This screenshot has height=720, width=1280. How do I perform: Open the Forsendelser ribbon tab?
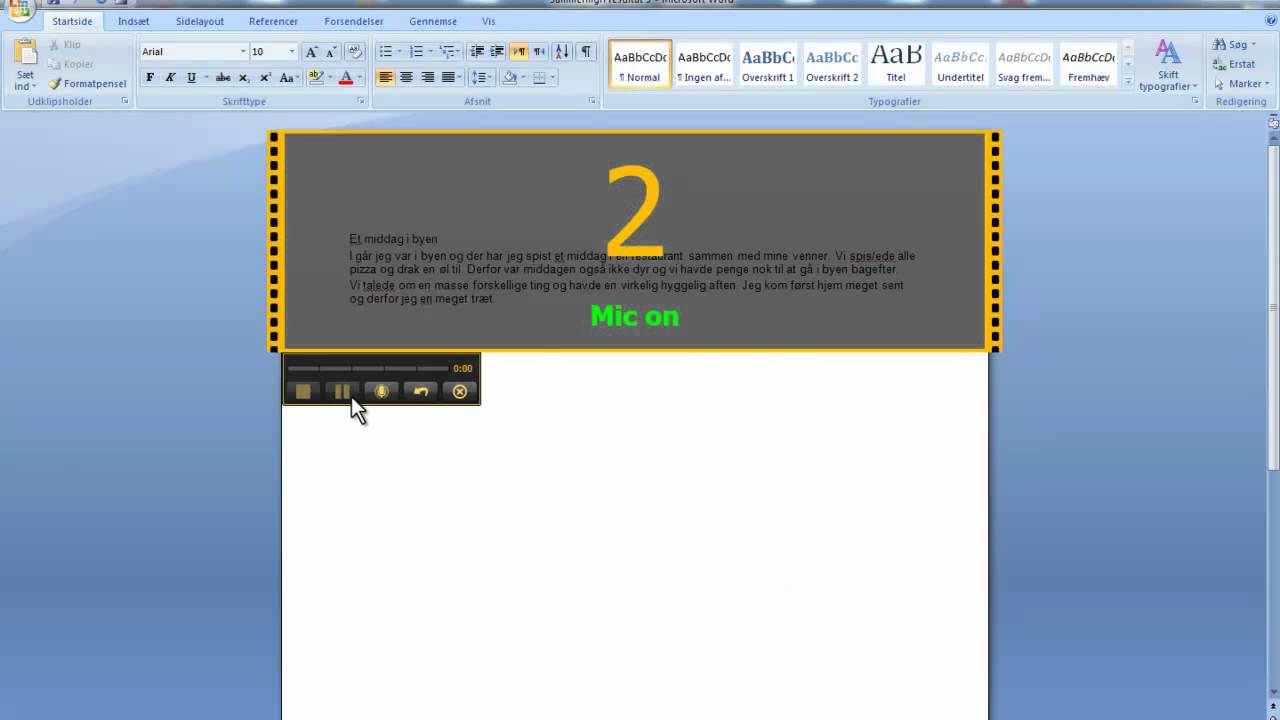point(354,21)
